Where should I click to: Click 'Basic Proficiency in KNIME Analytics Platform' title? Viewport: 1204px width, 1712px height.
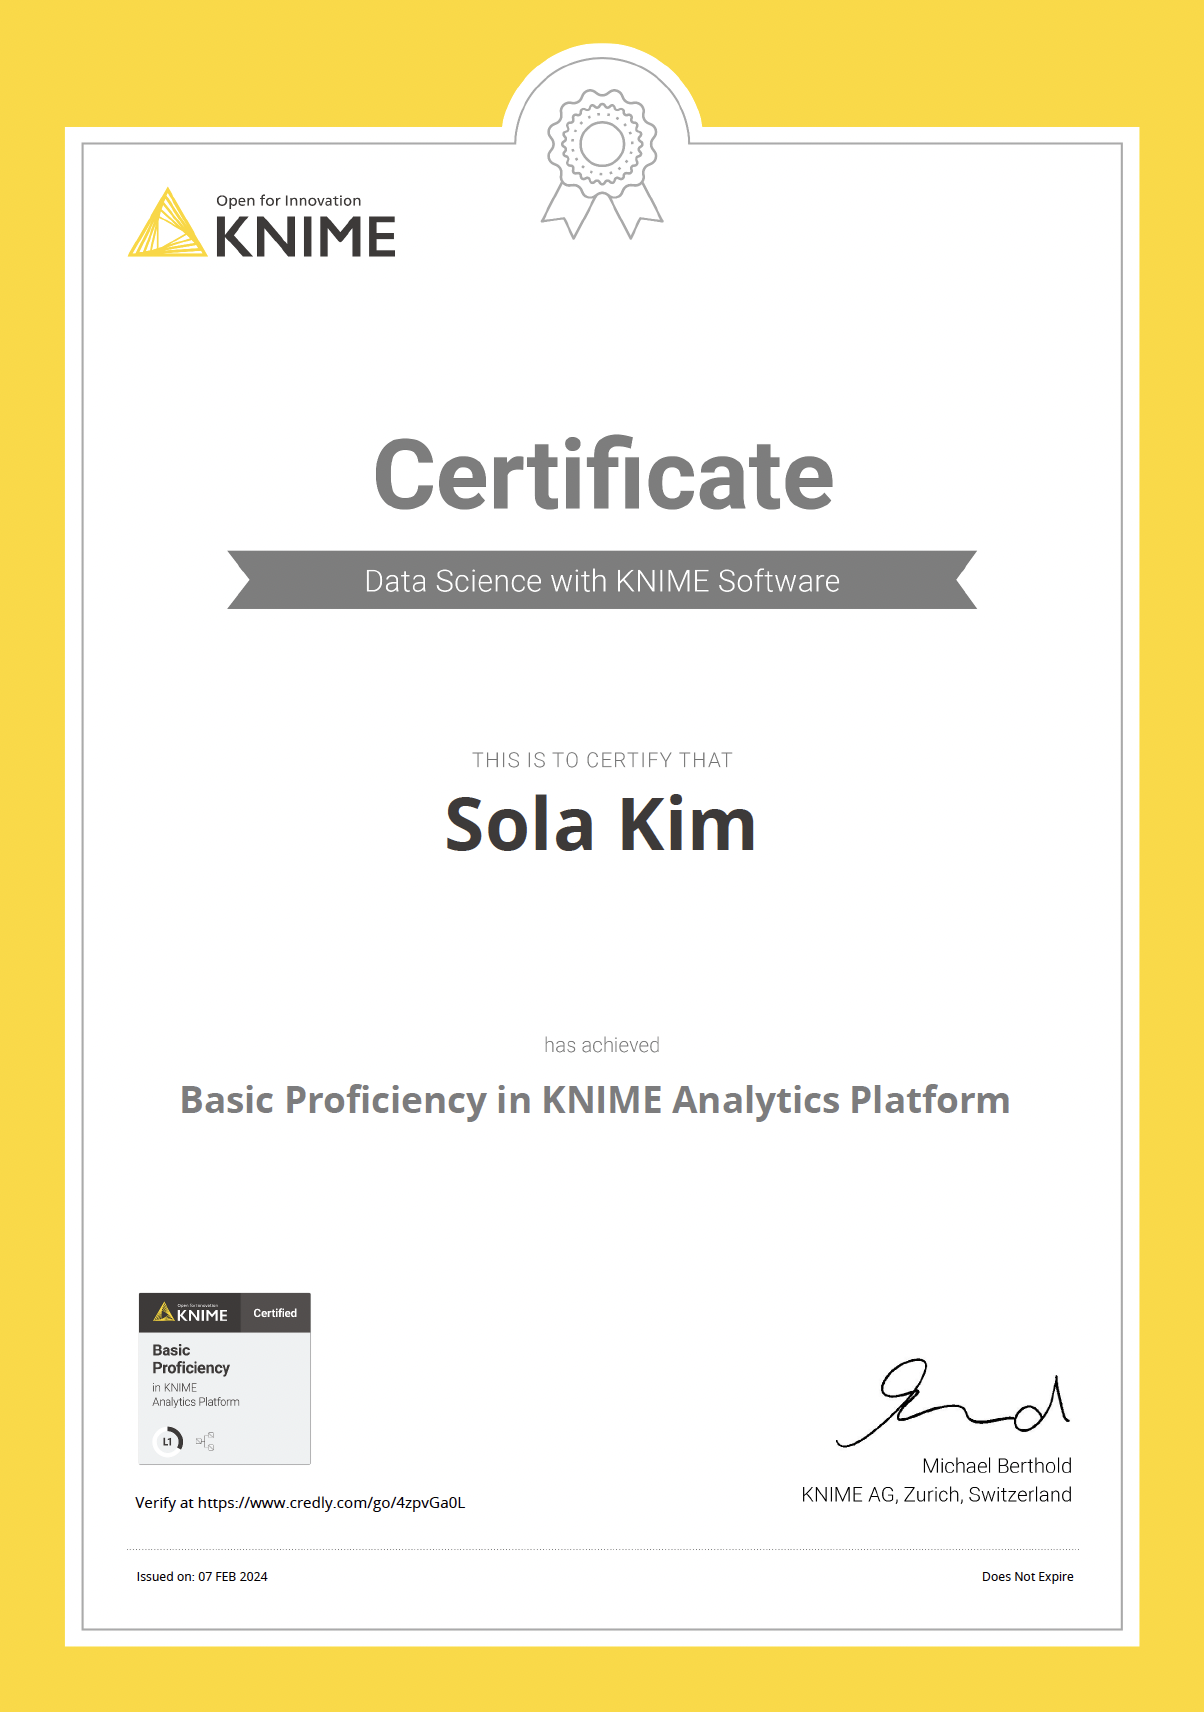(595, 1100)
